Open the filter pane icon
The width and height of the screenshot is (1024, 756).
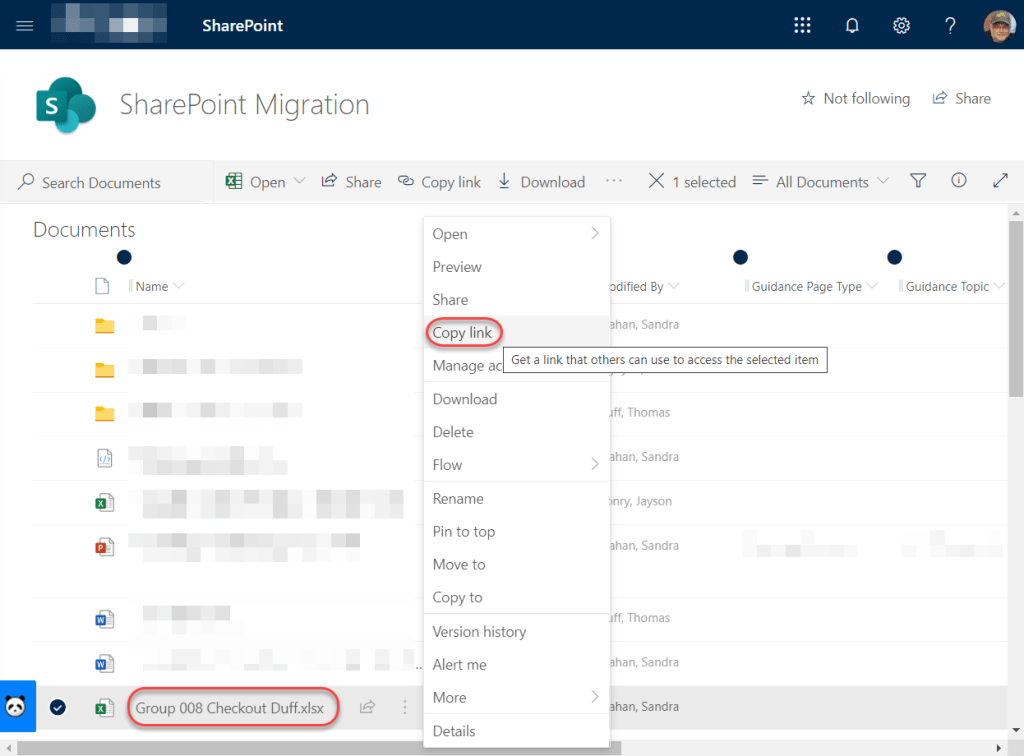click(917, 181)
